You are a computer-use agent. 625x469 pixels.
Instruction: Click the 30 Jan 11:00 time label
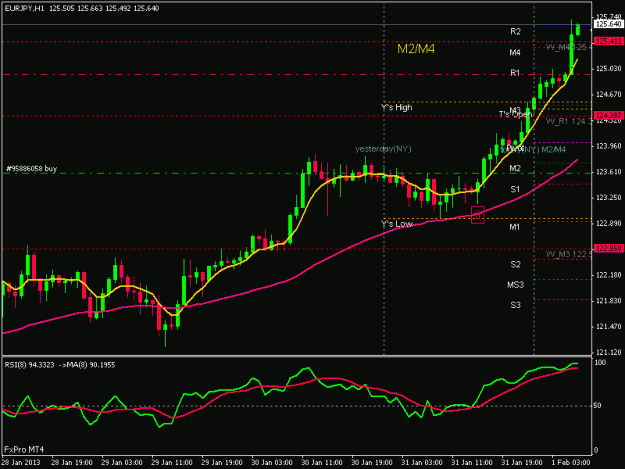point(322,463)
